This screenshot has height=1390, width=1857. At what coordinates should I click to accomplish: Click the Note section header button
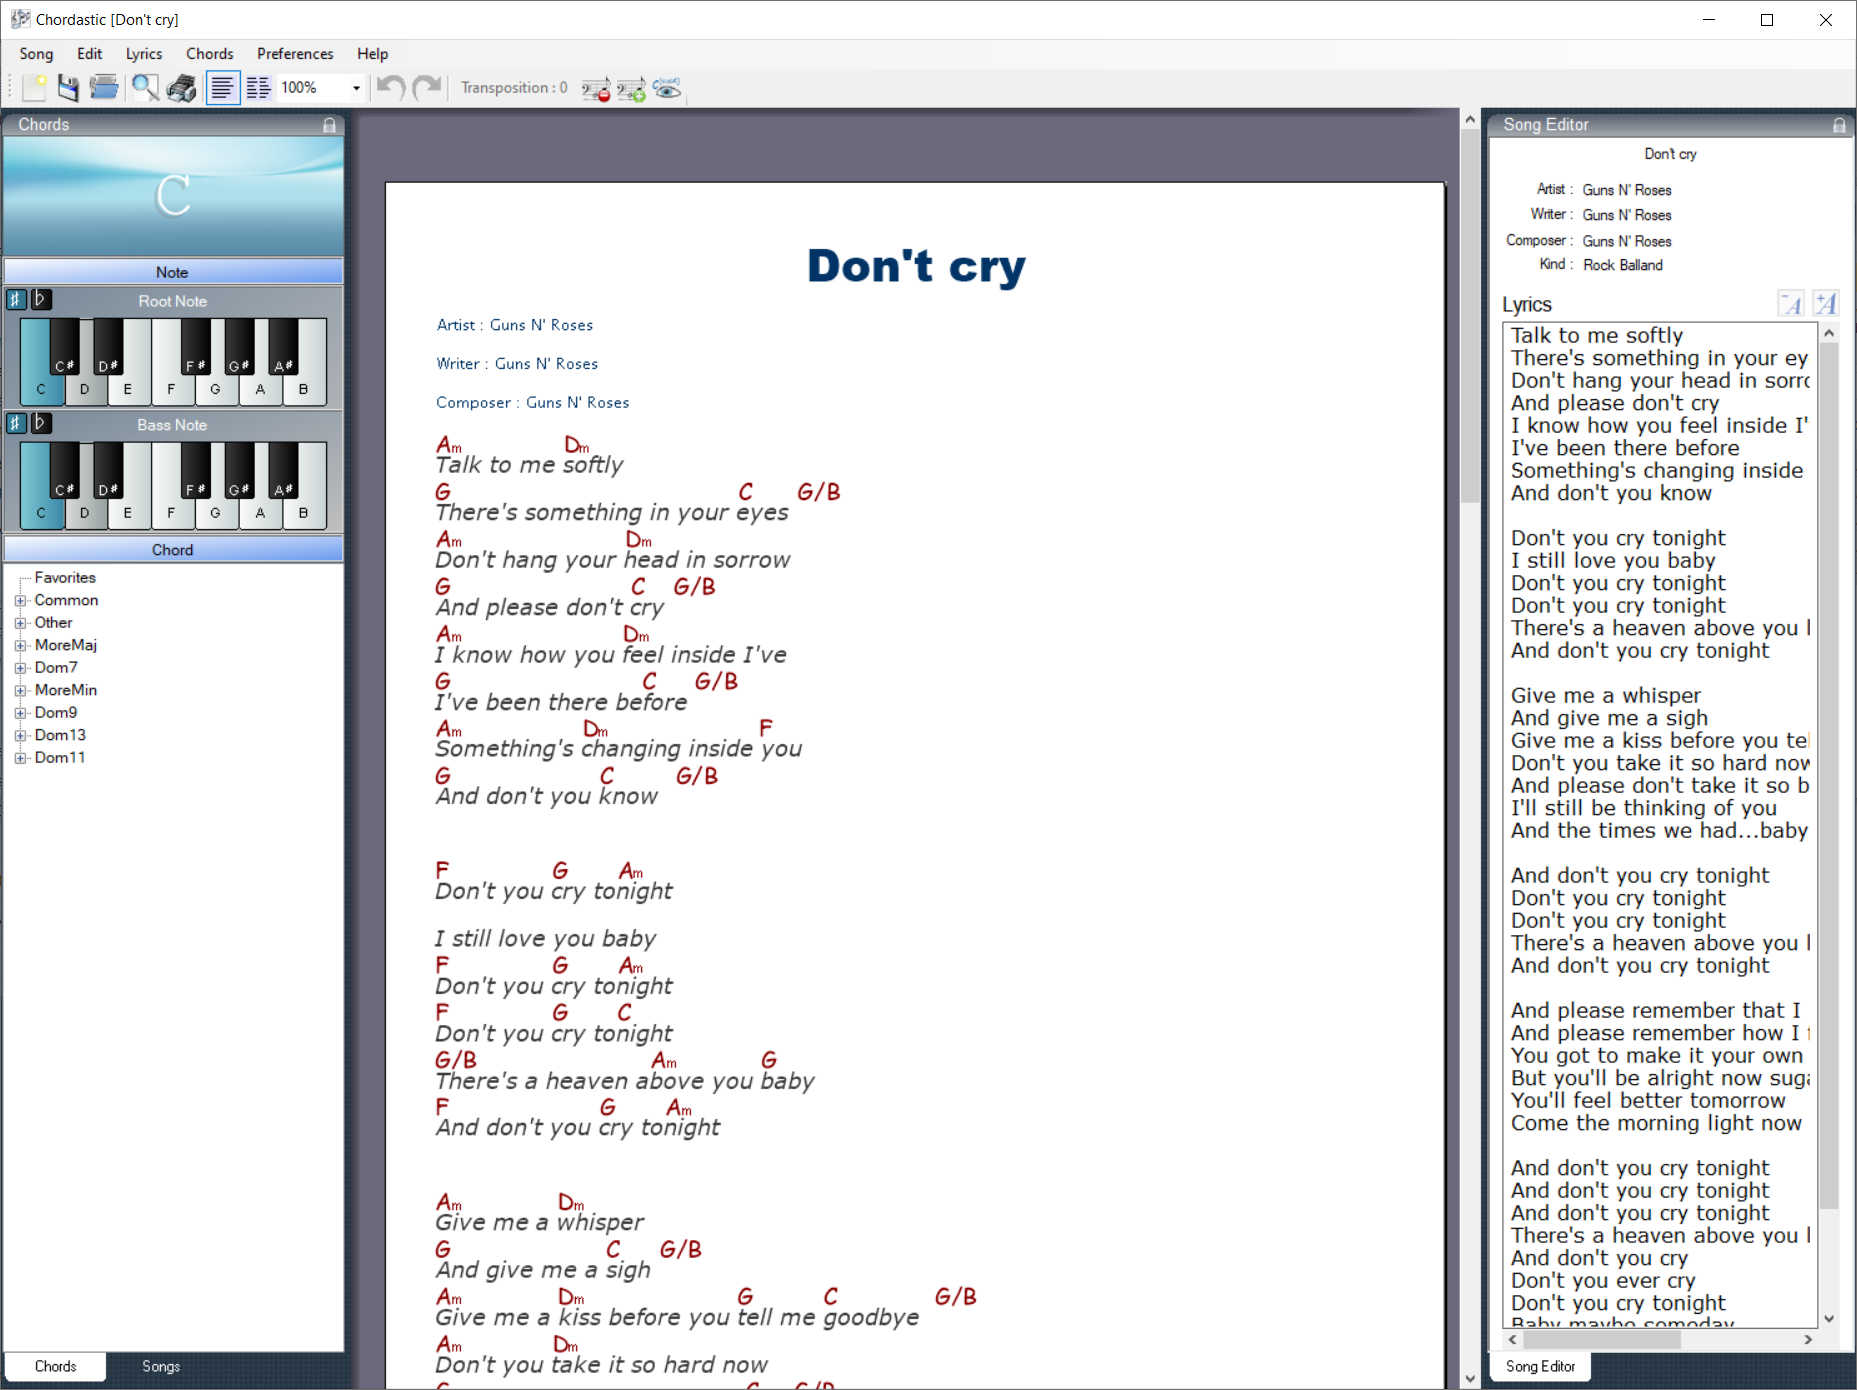(x=173, y=272)
